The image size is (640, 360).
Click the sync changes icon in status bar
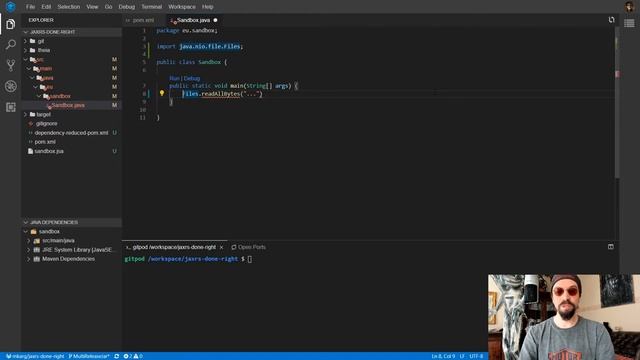pos(116,356)
